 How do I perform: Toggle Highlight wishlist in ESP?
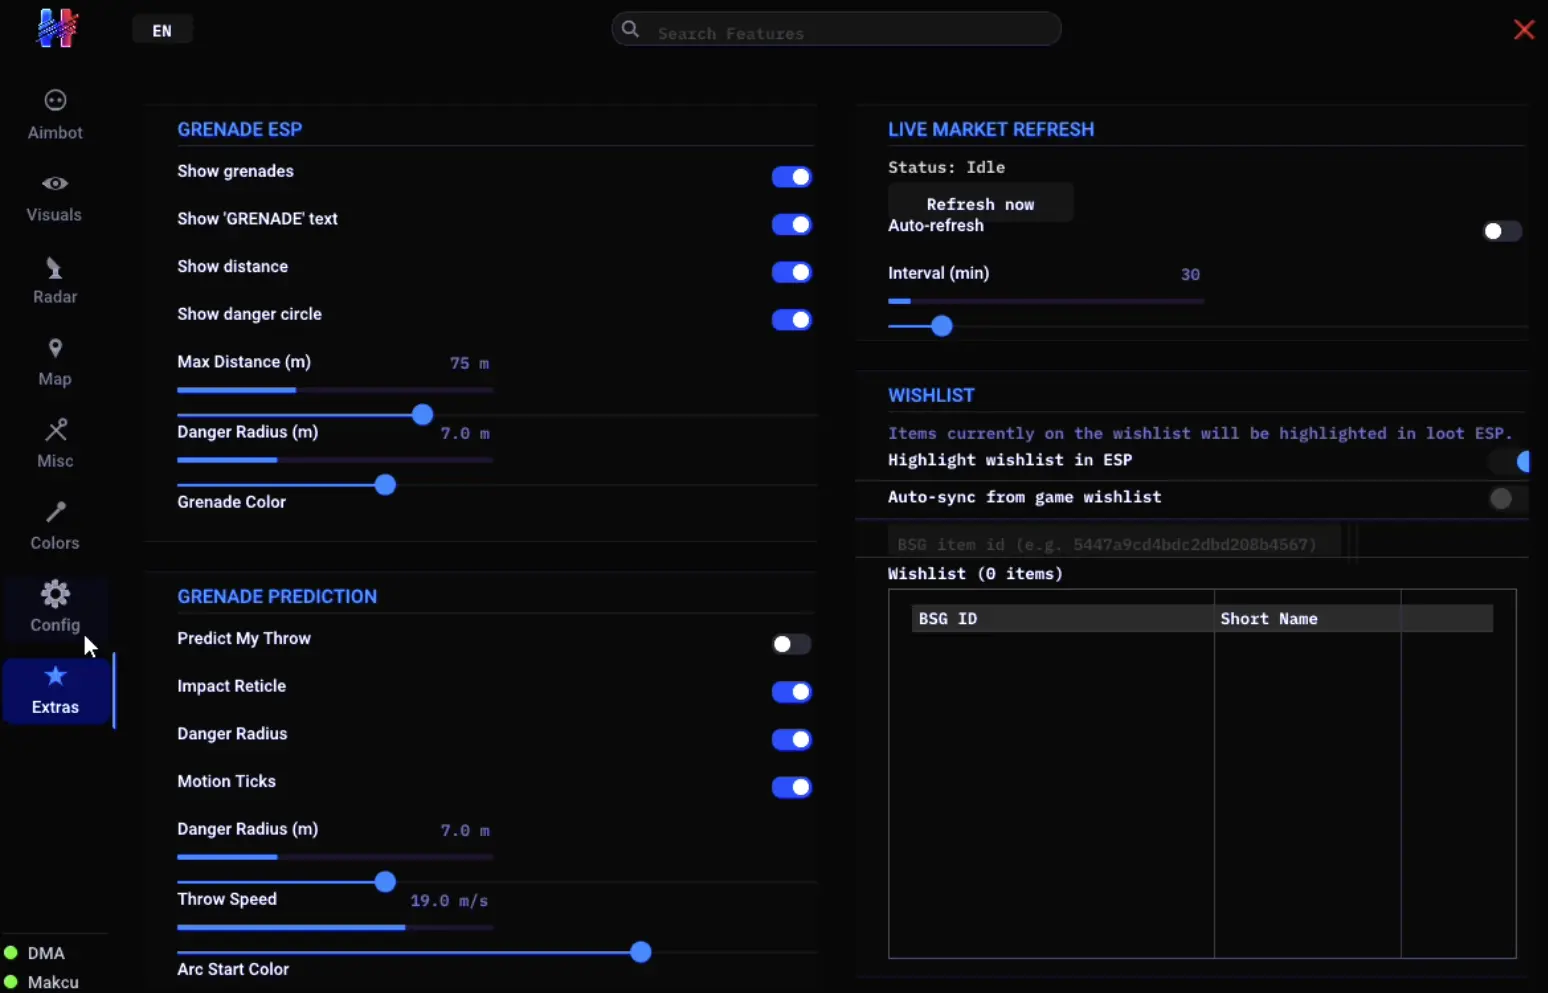pos(1511,461)
